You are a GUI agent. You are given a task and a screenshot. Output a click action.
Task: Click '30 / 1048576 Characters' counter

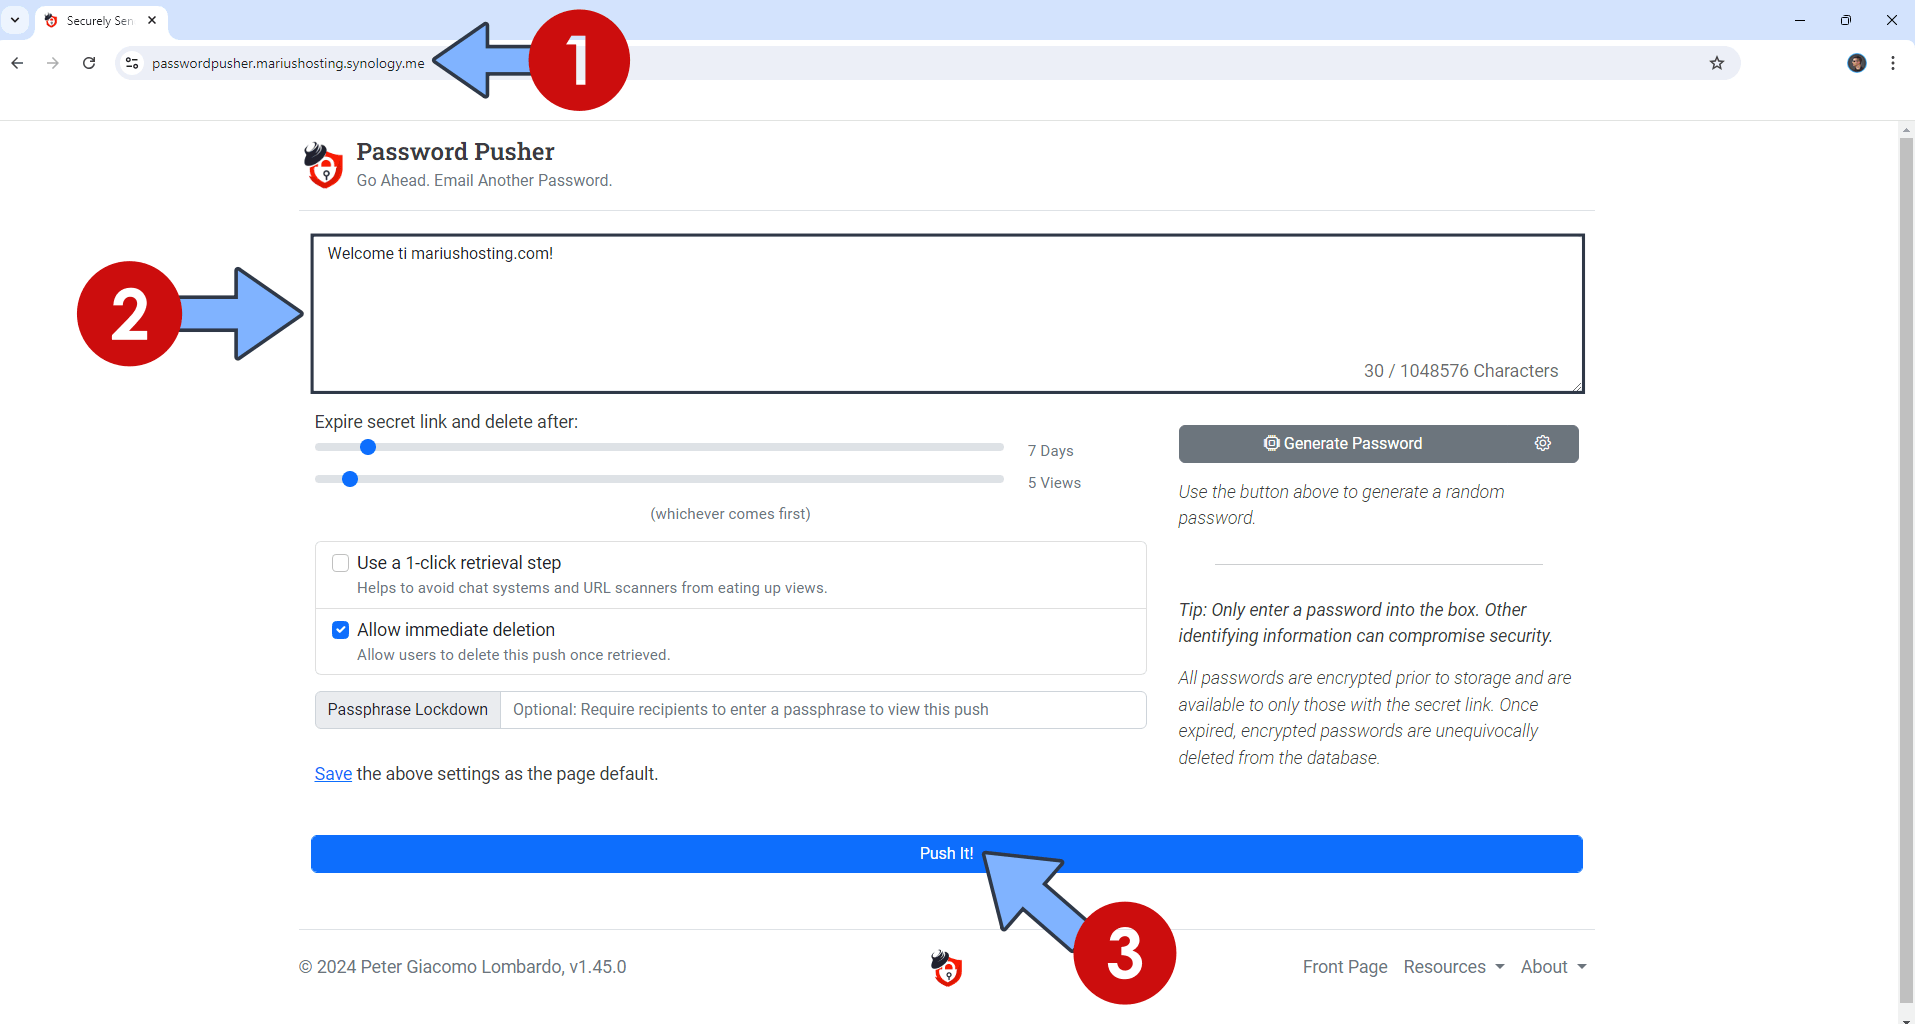[1460, 371]
